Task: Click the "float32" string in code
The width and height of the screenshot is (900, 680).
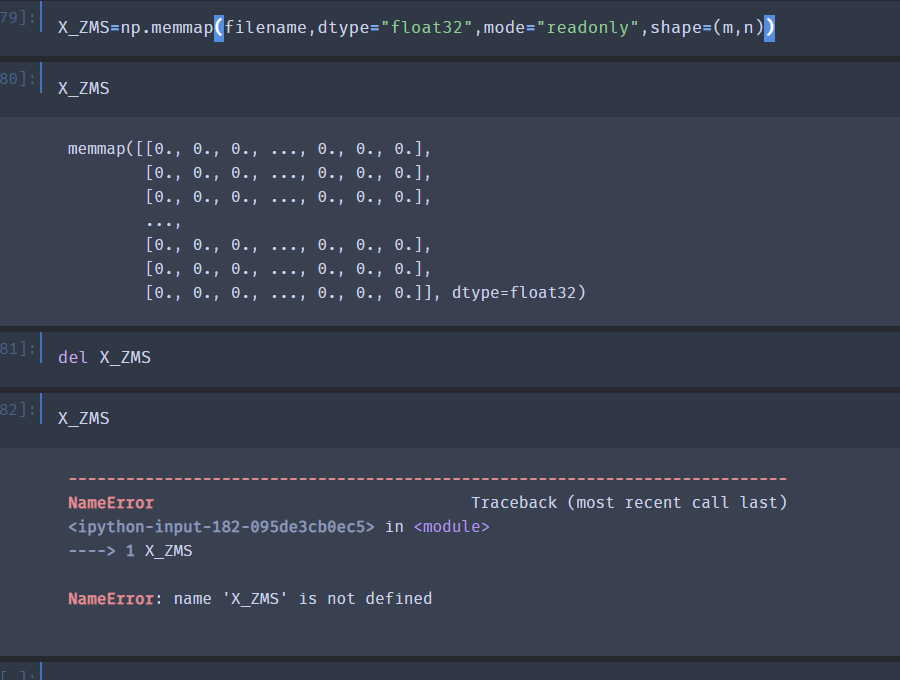Action: tap(425, 28)
